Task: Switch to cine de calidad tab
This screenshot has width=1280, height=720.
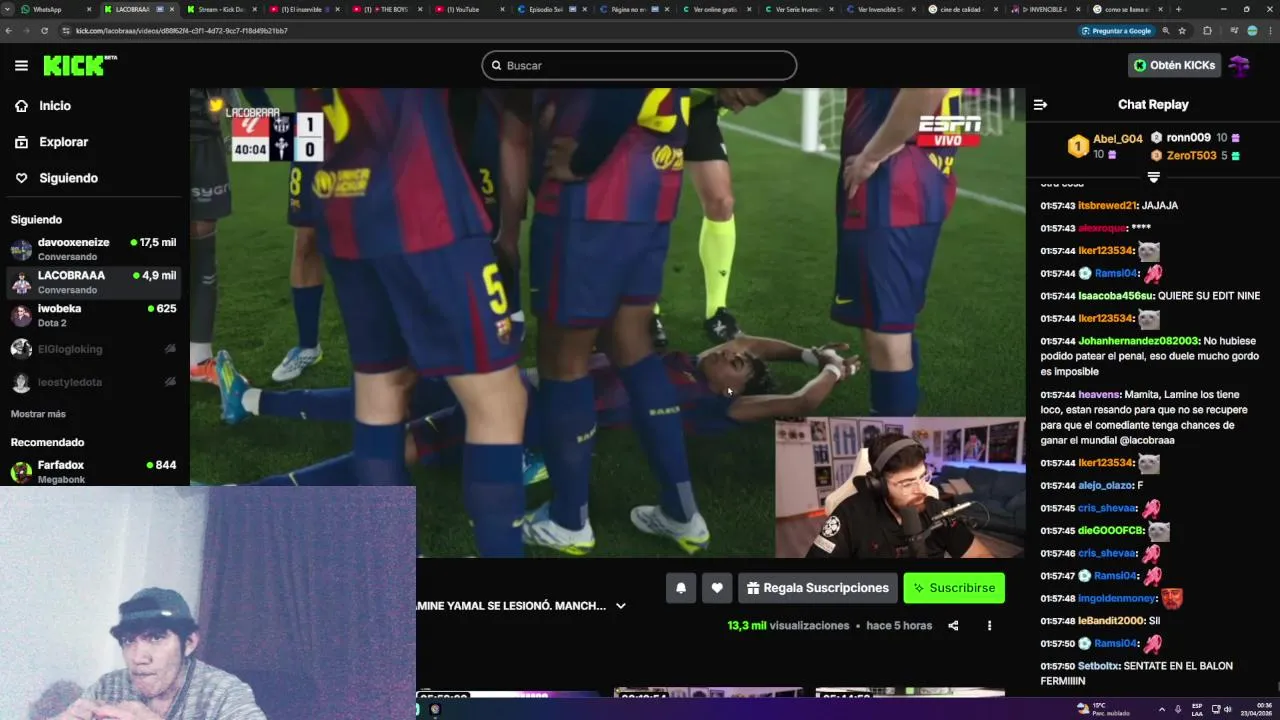Action: coord(961,9)
